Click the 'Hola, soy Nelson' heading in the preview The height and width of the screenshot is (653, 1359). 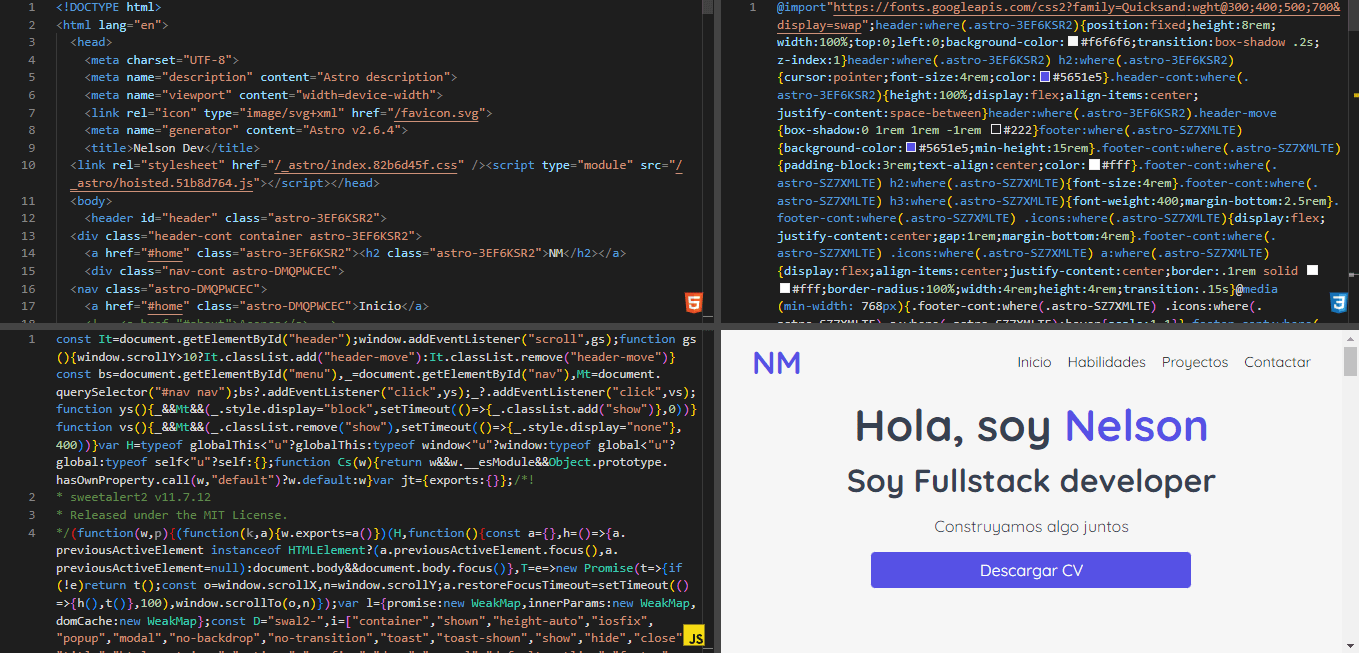click(1031, 426)
